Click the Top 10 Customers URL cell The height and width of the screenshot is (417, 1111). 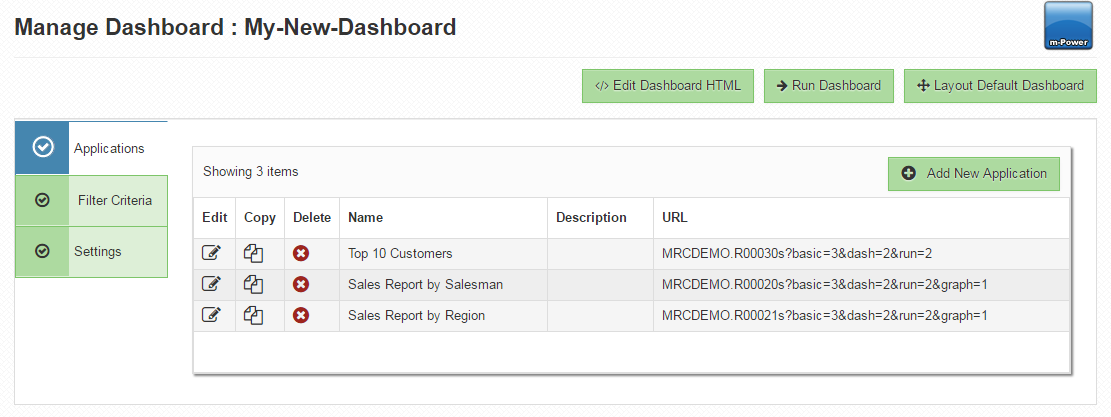tap(796, 254)
